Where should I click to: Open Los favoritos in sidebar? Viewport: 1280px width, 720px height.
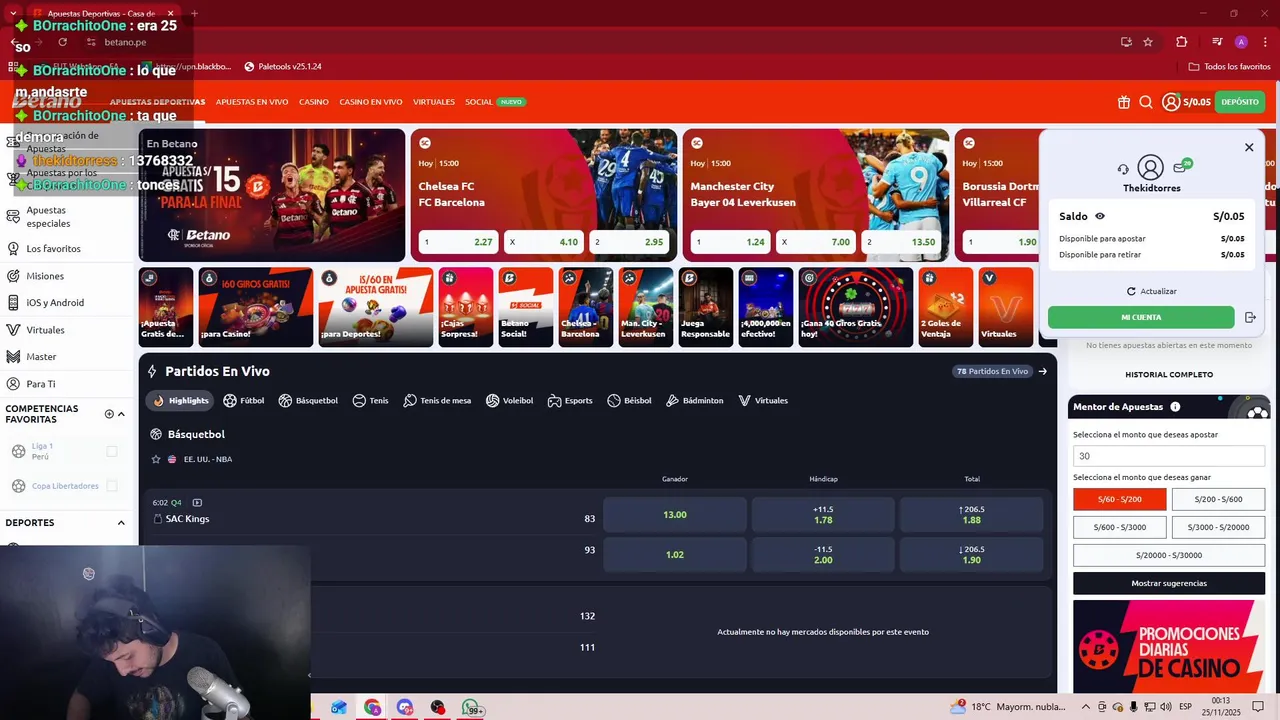[x=54, y=248]
